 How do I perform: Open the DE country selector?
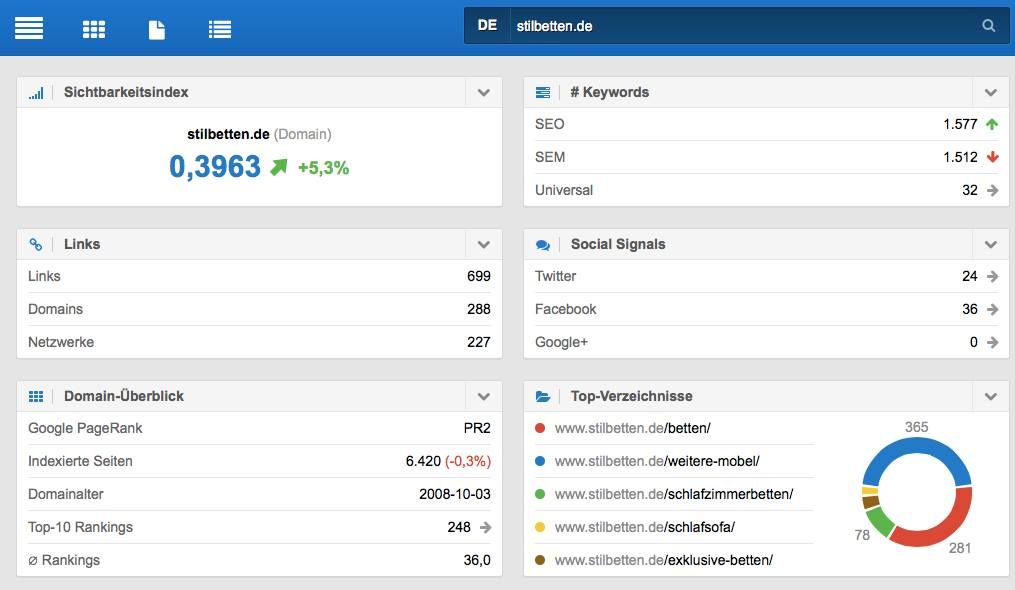coord(487,26)
